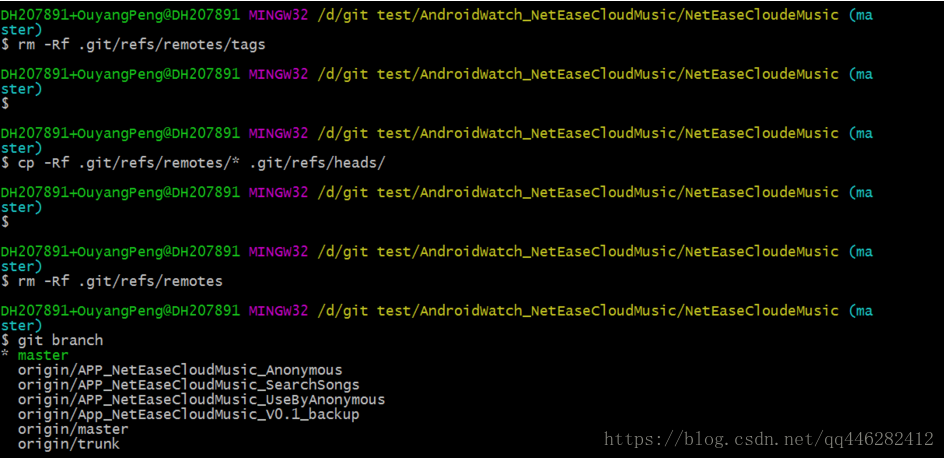This screenshot has width=946, height=459.
Task: Click the empty prompt after the cp command
Action: [x=6, y=222]
